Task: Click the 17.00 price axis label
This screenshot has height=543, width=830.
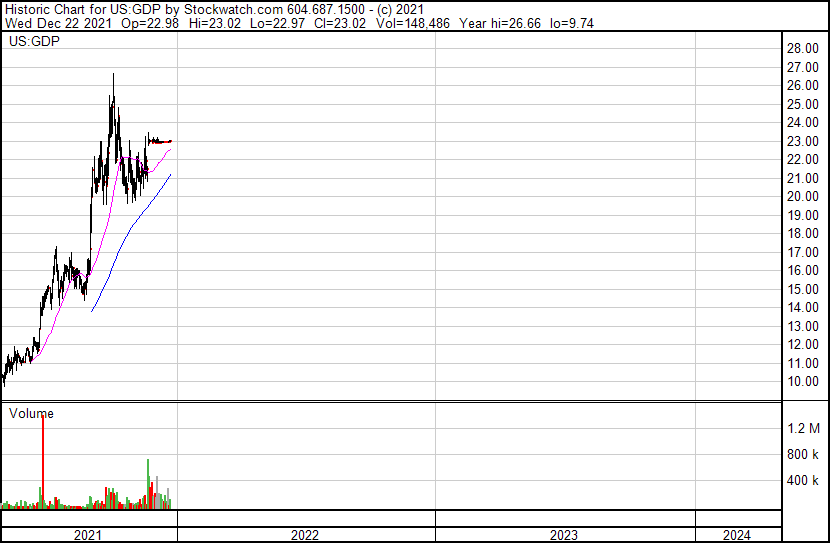Action: 803,252
